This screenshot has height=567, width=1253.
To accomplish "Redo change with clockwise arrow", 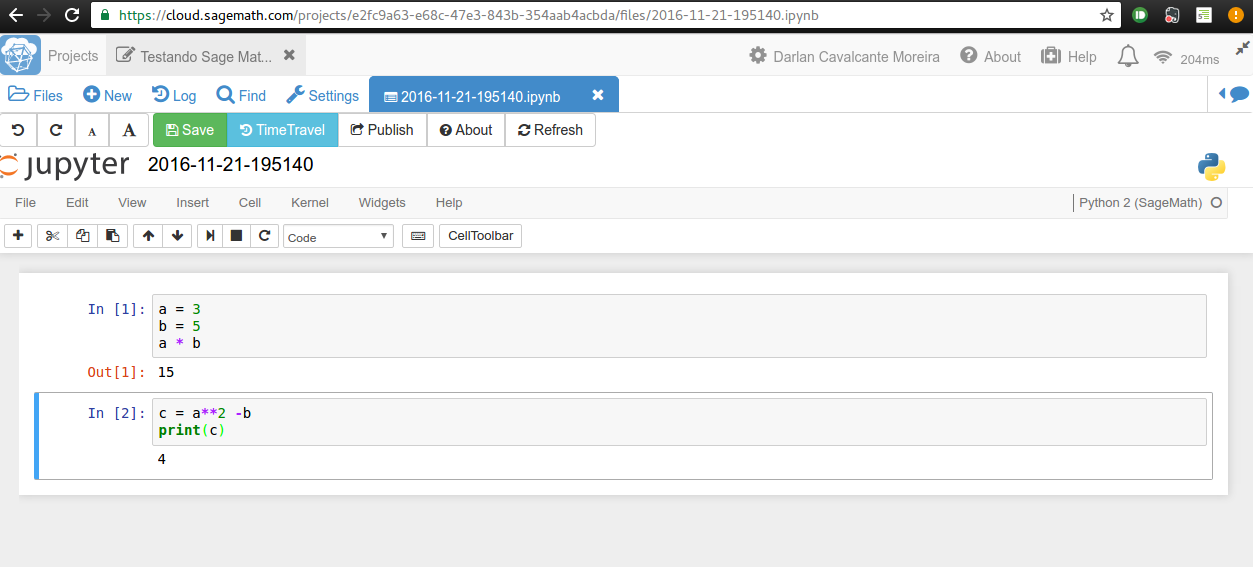I will click(56, 130).
